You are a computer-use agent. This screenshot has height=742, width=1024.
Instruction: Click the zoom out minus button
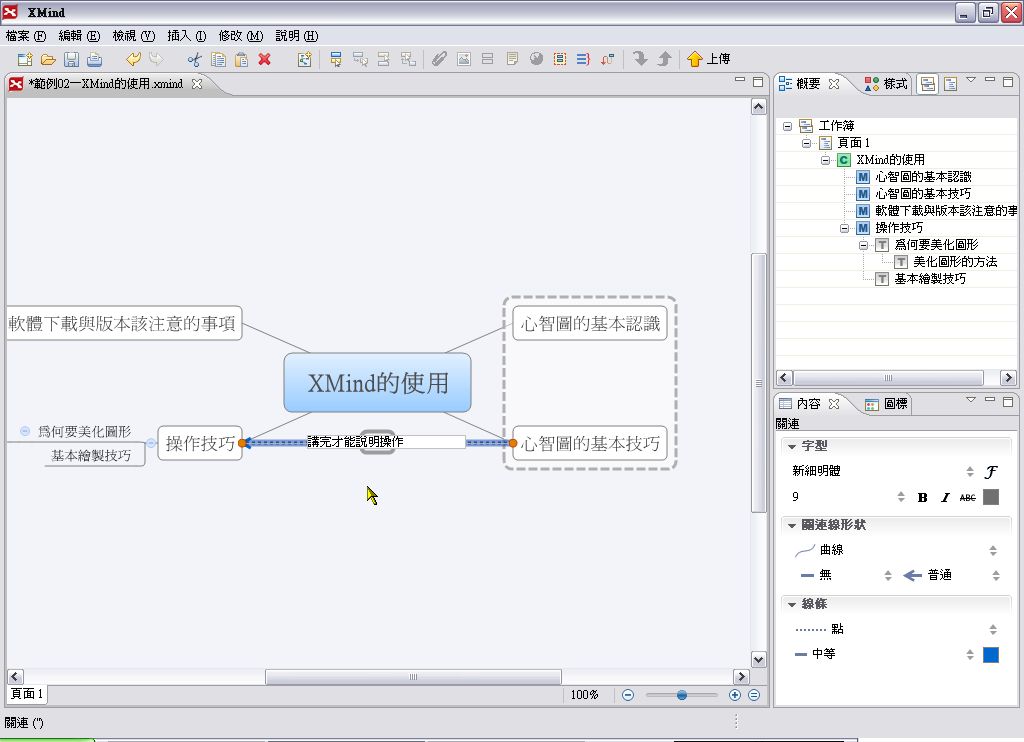628,695
